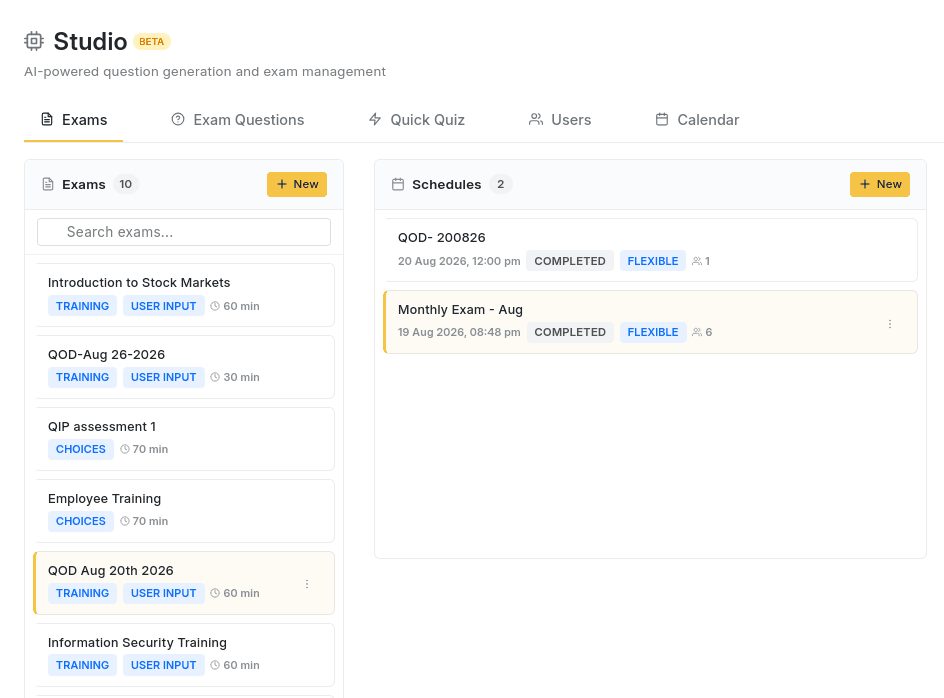Image resolution: width=944 pixels, height=698 pixels.
Task: Click the Studio chip logo icon
Action: (34, 41)
